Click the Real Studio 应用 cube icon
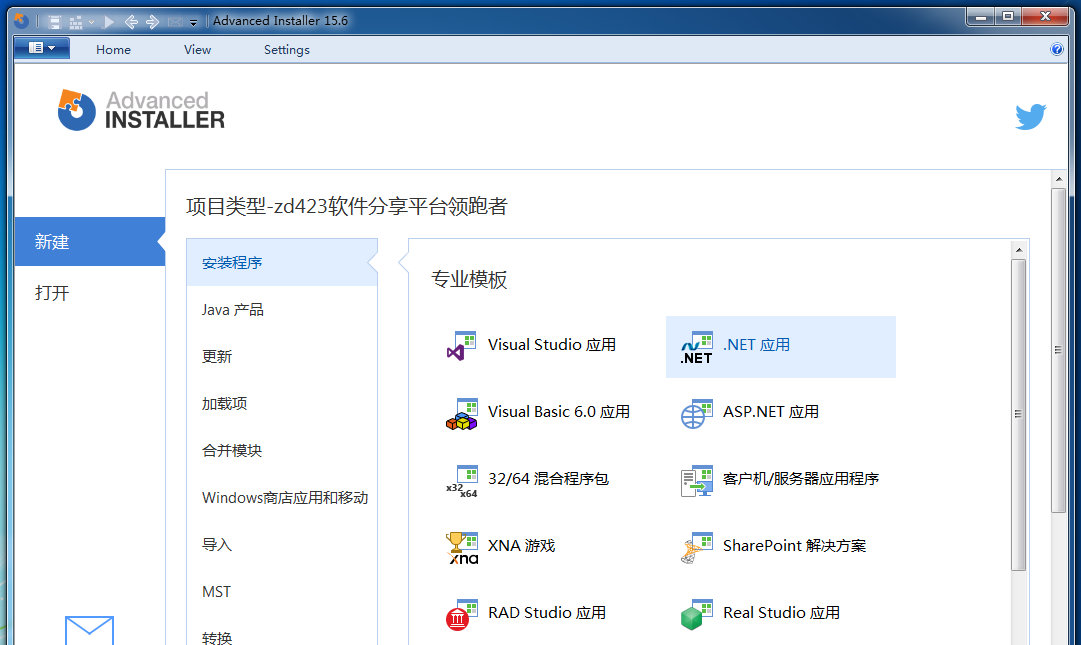 pos(696,615)
